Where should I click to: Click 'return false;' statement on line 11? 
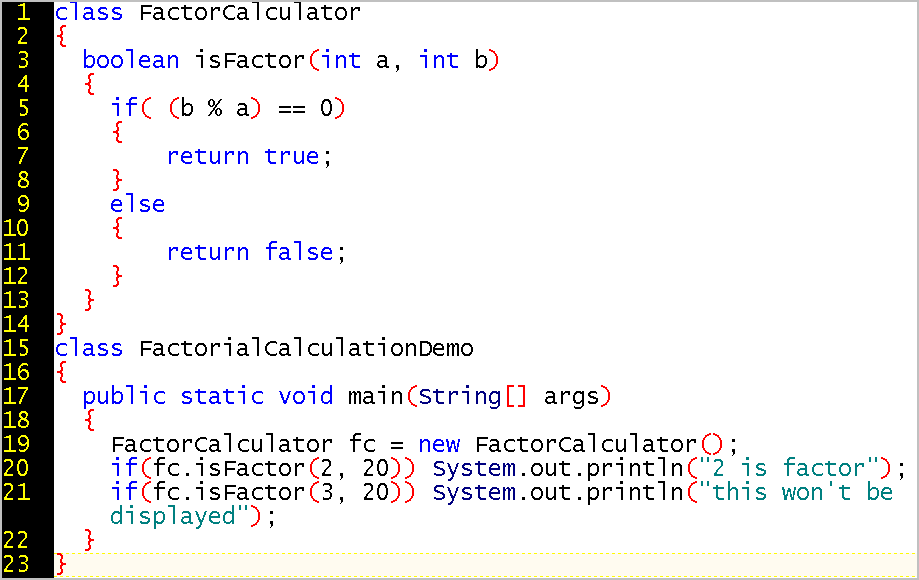pyautogui.click(x=257, y=252)
